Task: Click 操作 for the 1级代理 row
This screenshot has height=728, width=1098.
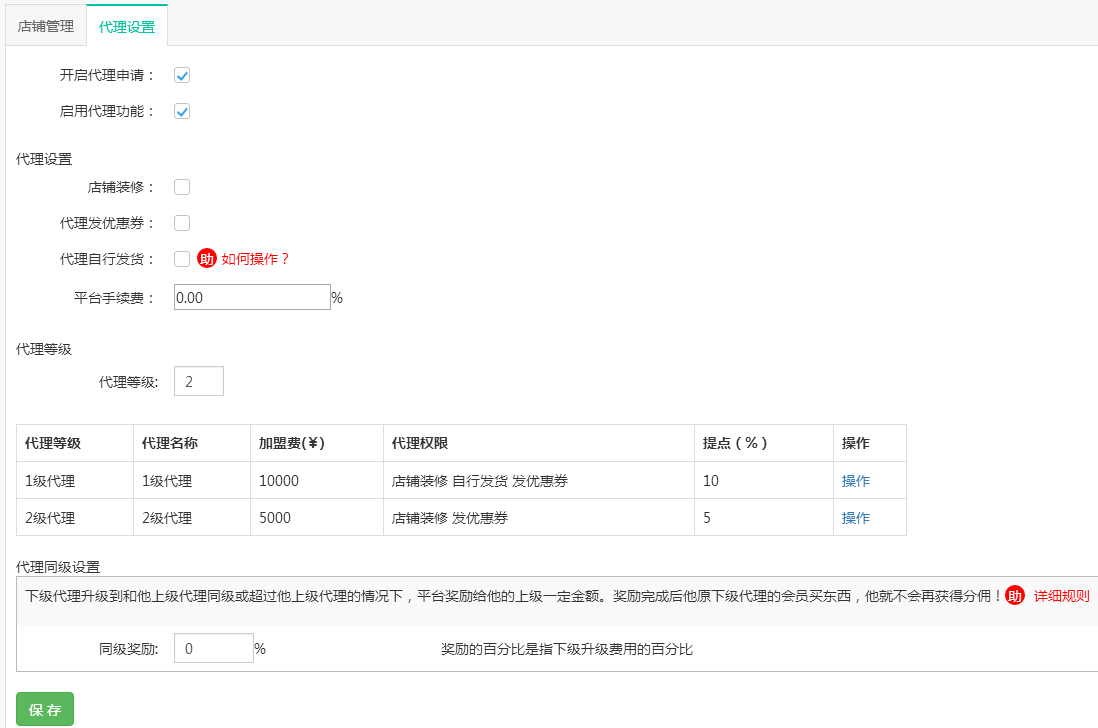Action: tap(855, 480)
